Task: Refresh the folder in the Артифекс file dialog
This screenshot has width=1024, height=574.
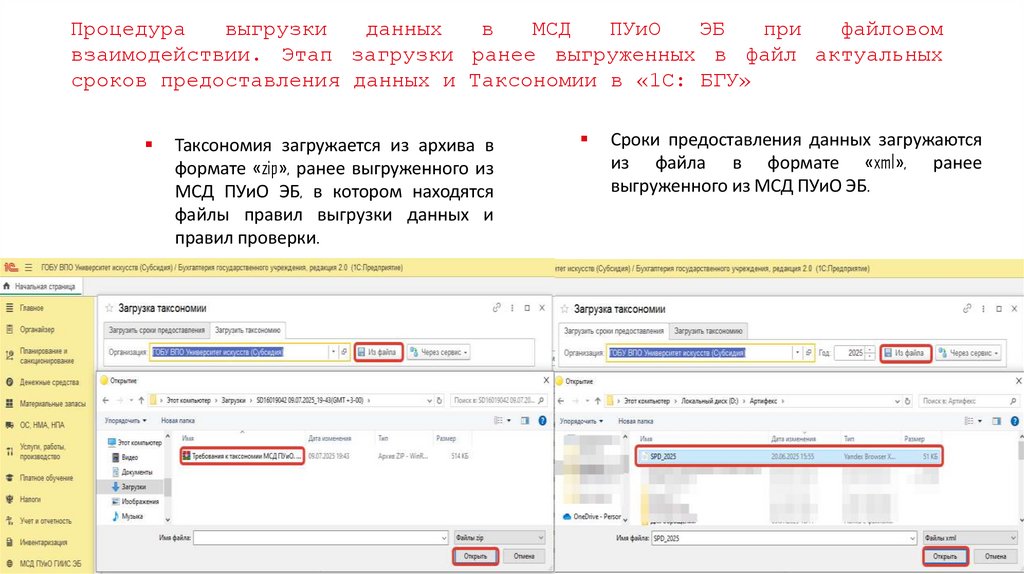Action: 908,401
